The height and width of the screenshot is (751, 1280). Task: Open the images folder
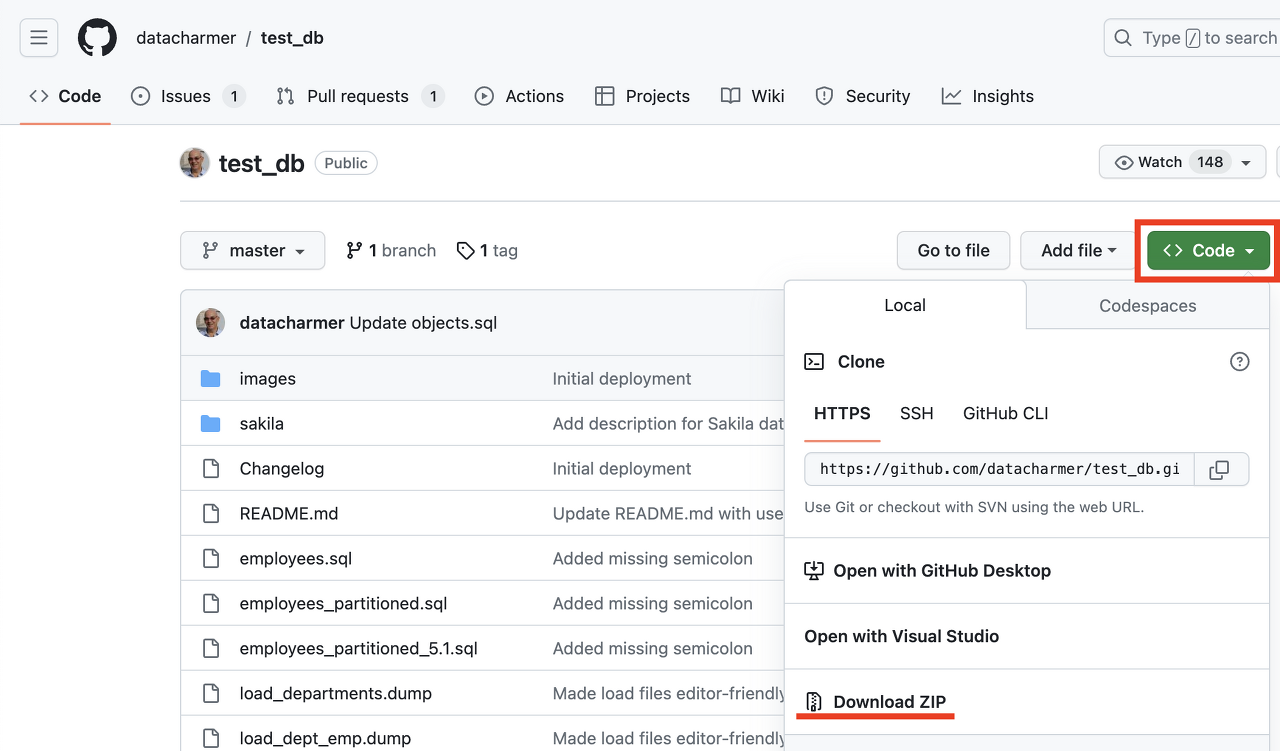[268, 379]
